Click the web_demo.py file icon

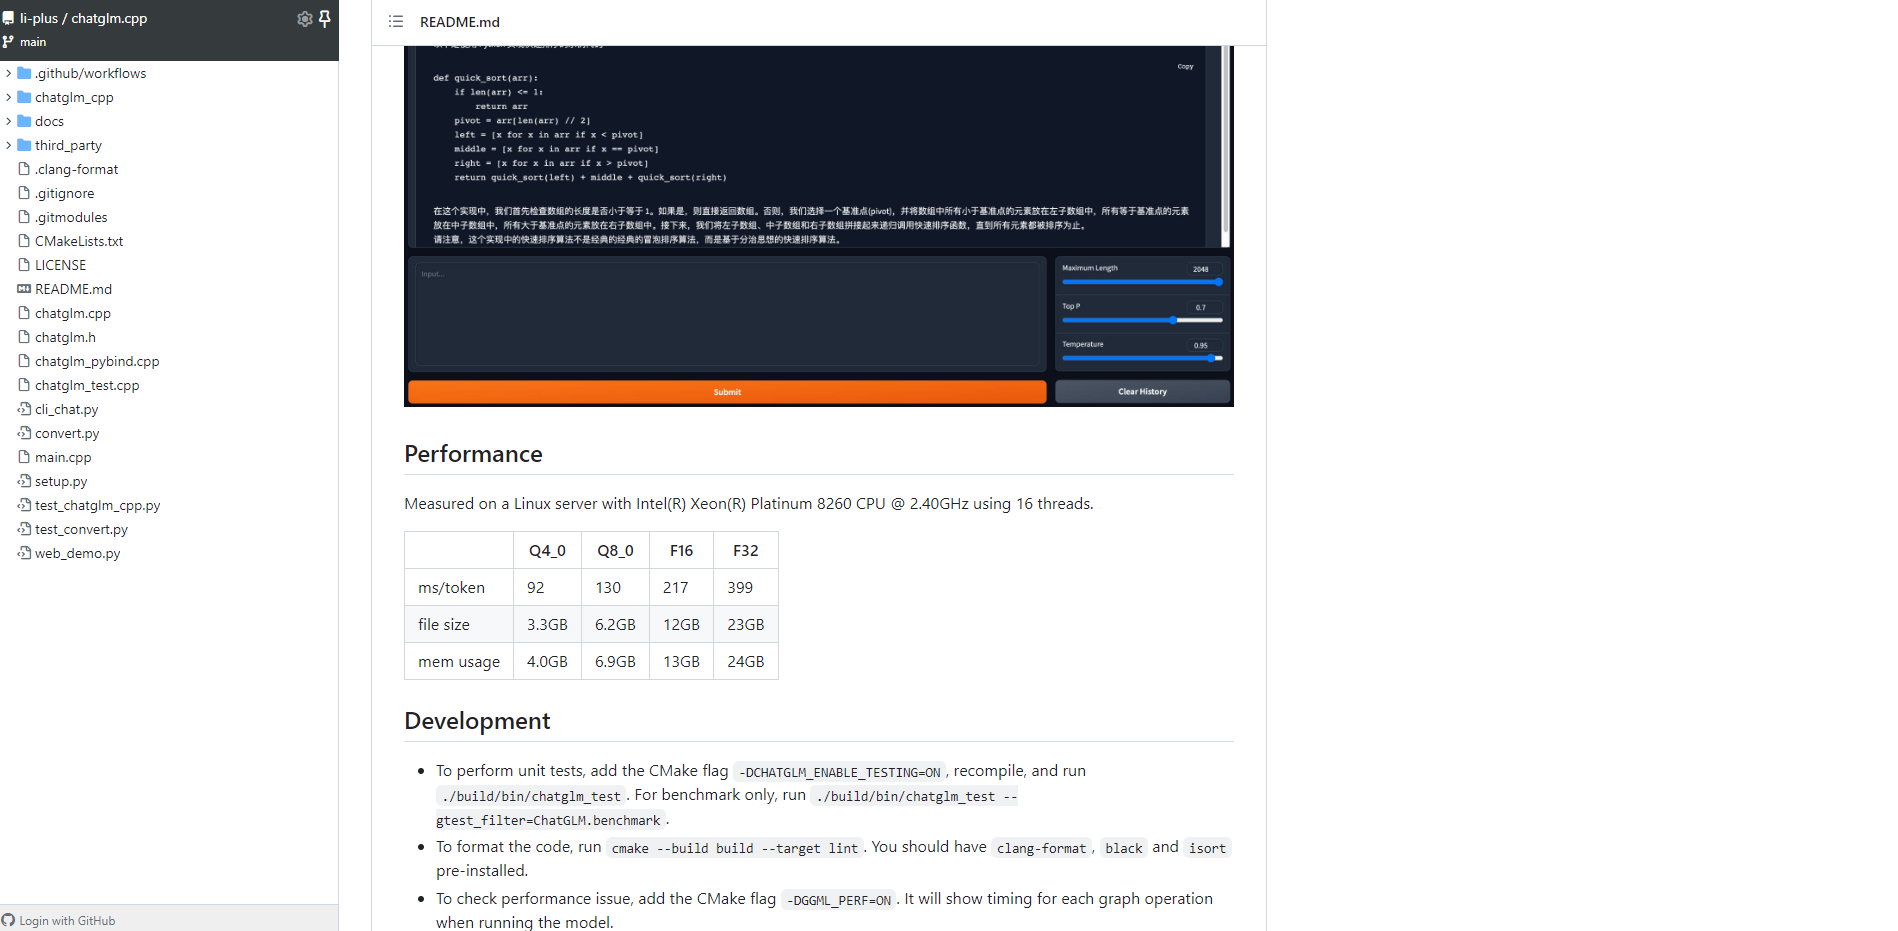pyautogui.click(x=24, y=553)
